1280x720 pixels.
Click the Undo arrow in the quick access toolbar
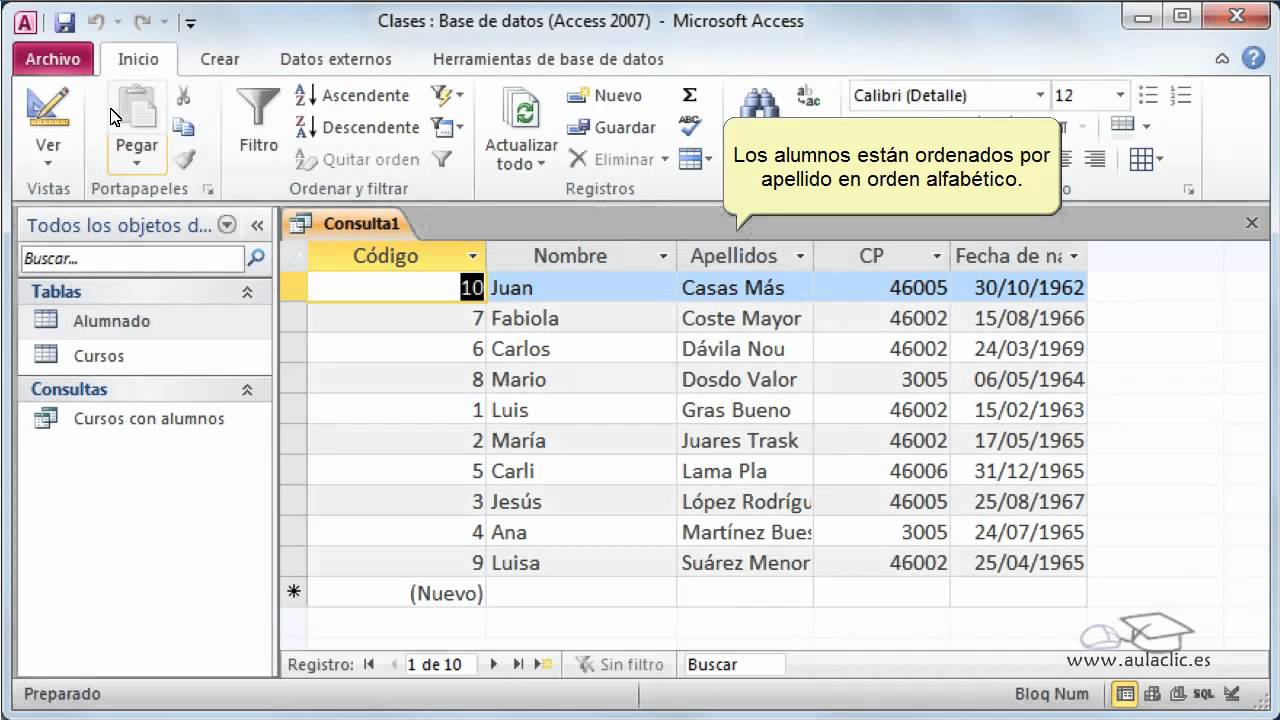96,21
